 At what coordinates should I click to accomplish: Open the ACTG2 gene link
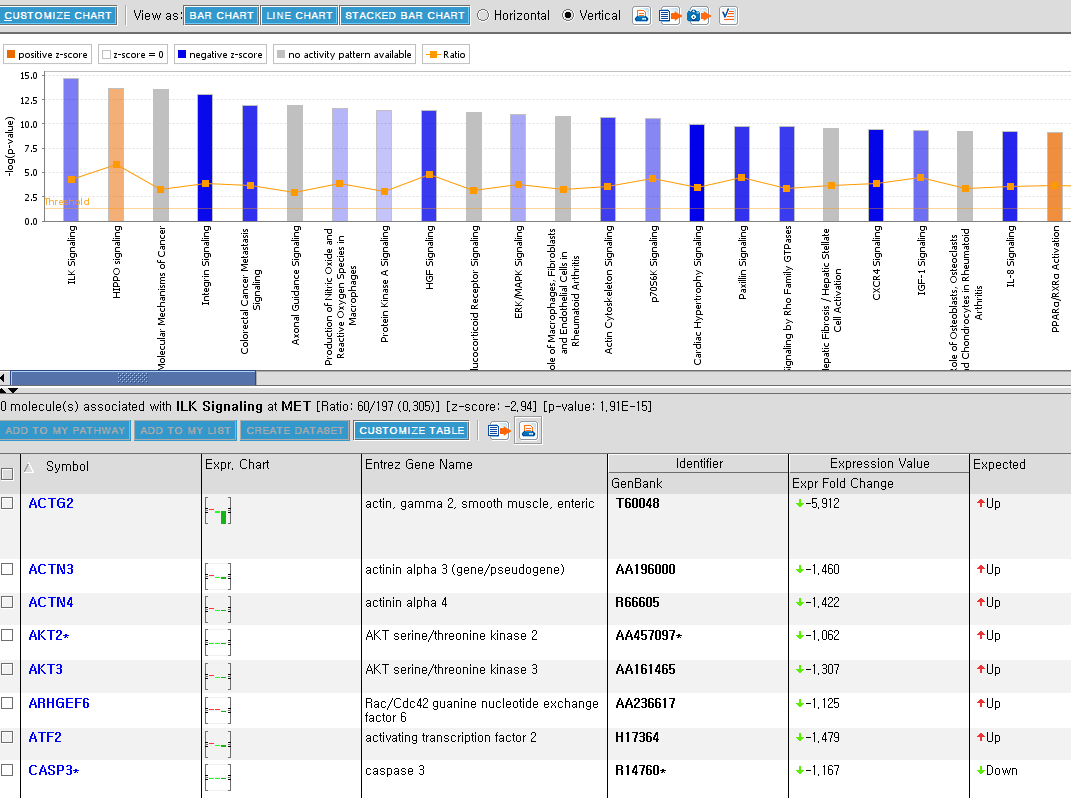(51, 504)
